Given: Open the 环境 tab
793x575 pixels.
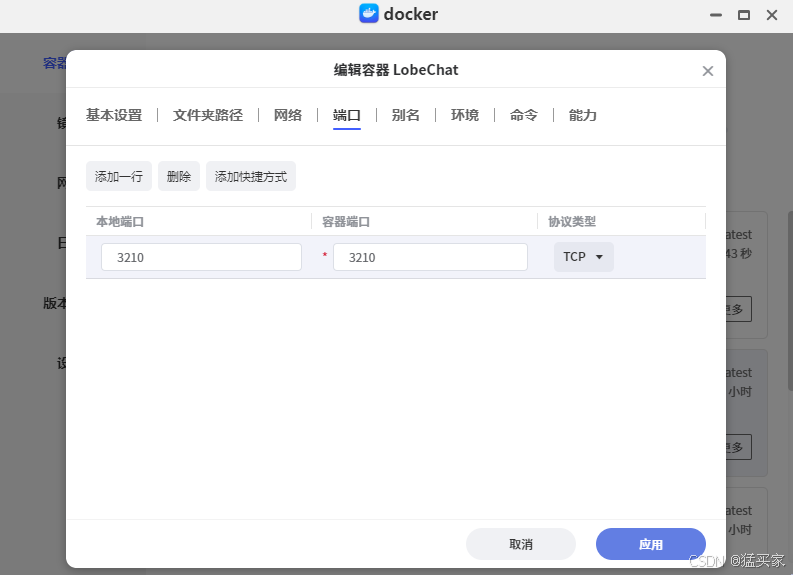Looking at the screenshot, I should (x=465, y=115).
